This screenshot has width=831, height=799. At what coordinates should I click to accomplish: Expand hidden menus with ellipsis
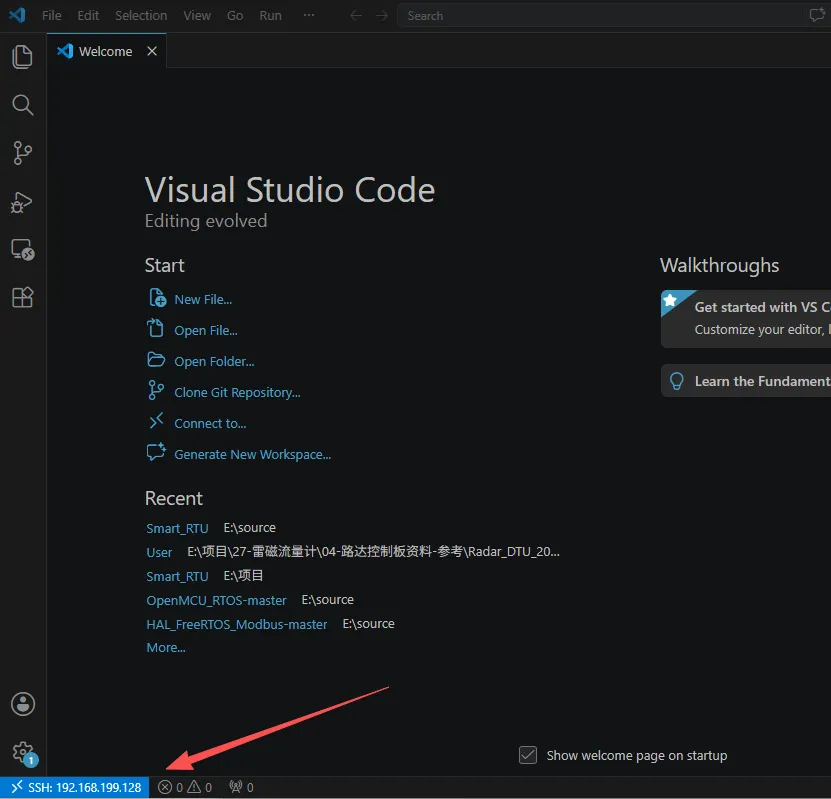point(309,15)
